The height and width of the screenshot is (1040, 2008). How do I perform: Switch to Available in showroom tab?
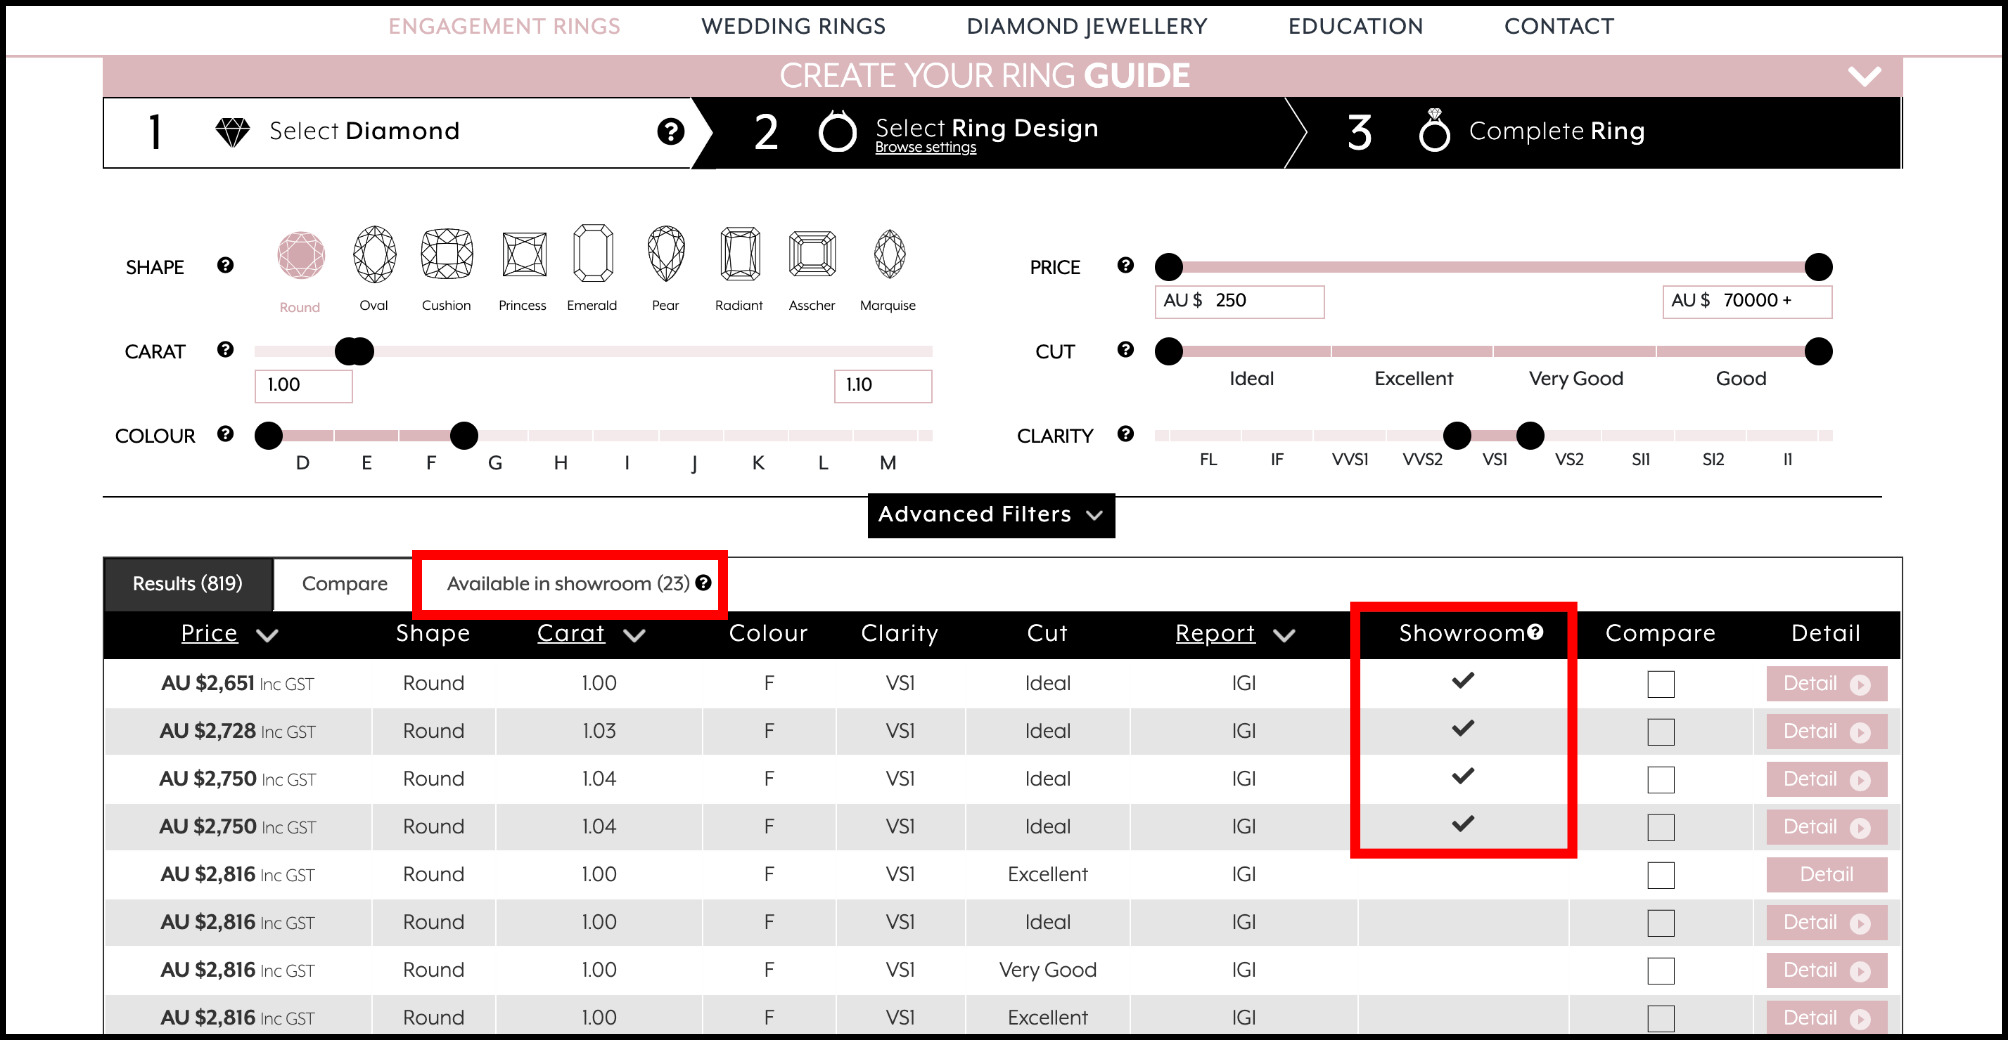[x=568, y=584]
